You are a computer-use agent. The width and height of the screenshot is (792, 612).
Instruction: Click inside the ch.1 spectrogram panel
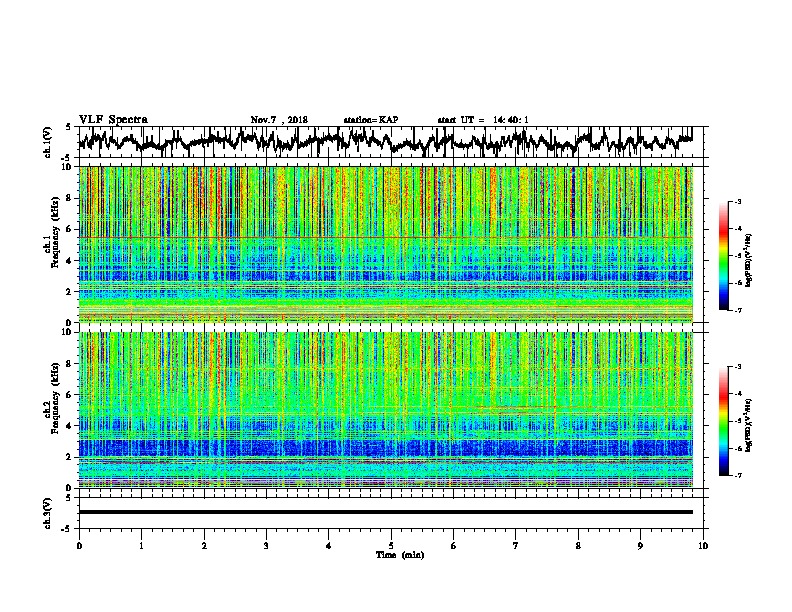pos(386,244)
